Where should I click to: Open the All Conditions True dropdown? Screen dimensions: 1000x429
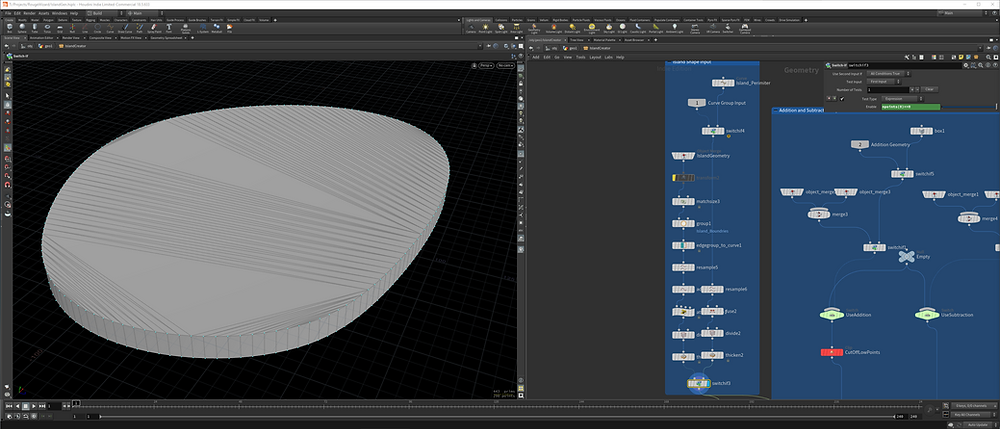(x=888, y=74)
